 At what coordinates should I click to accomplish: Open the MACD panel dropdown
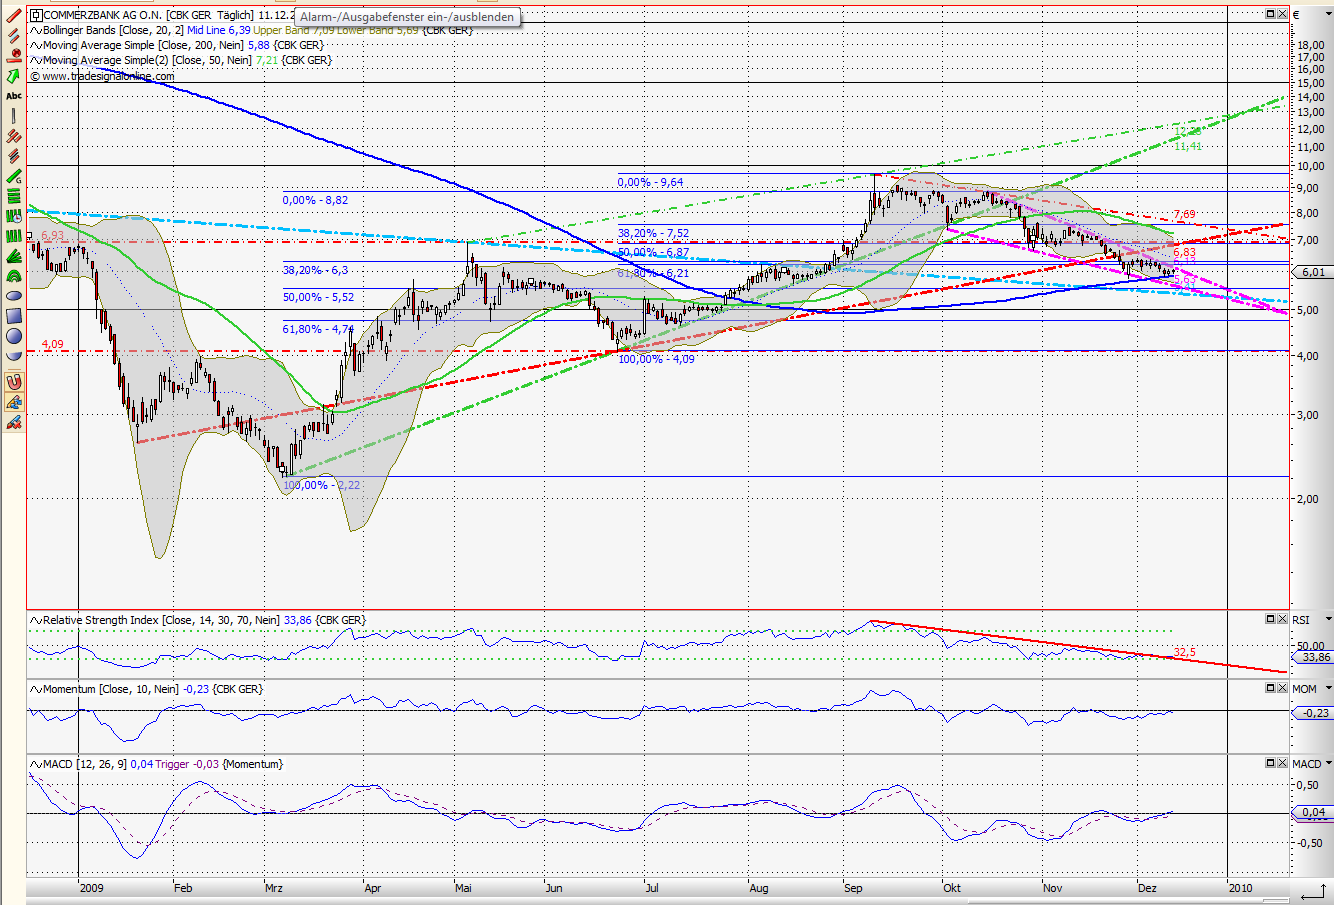[1328, 762]
